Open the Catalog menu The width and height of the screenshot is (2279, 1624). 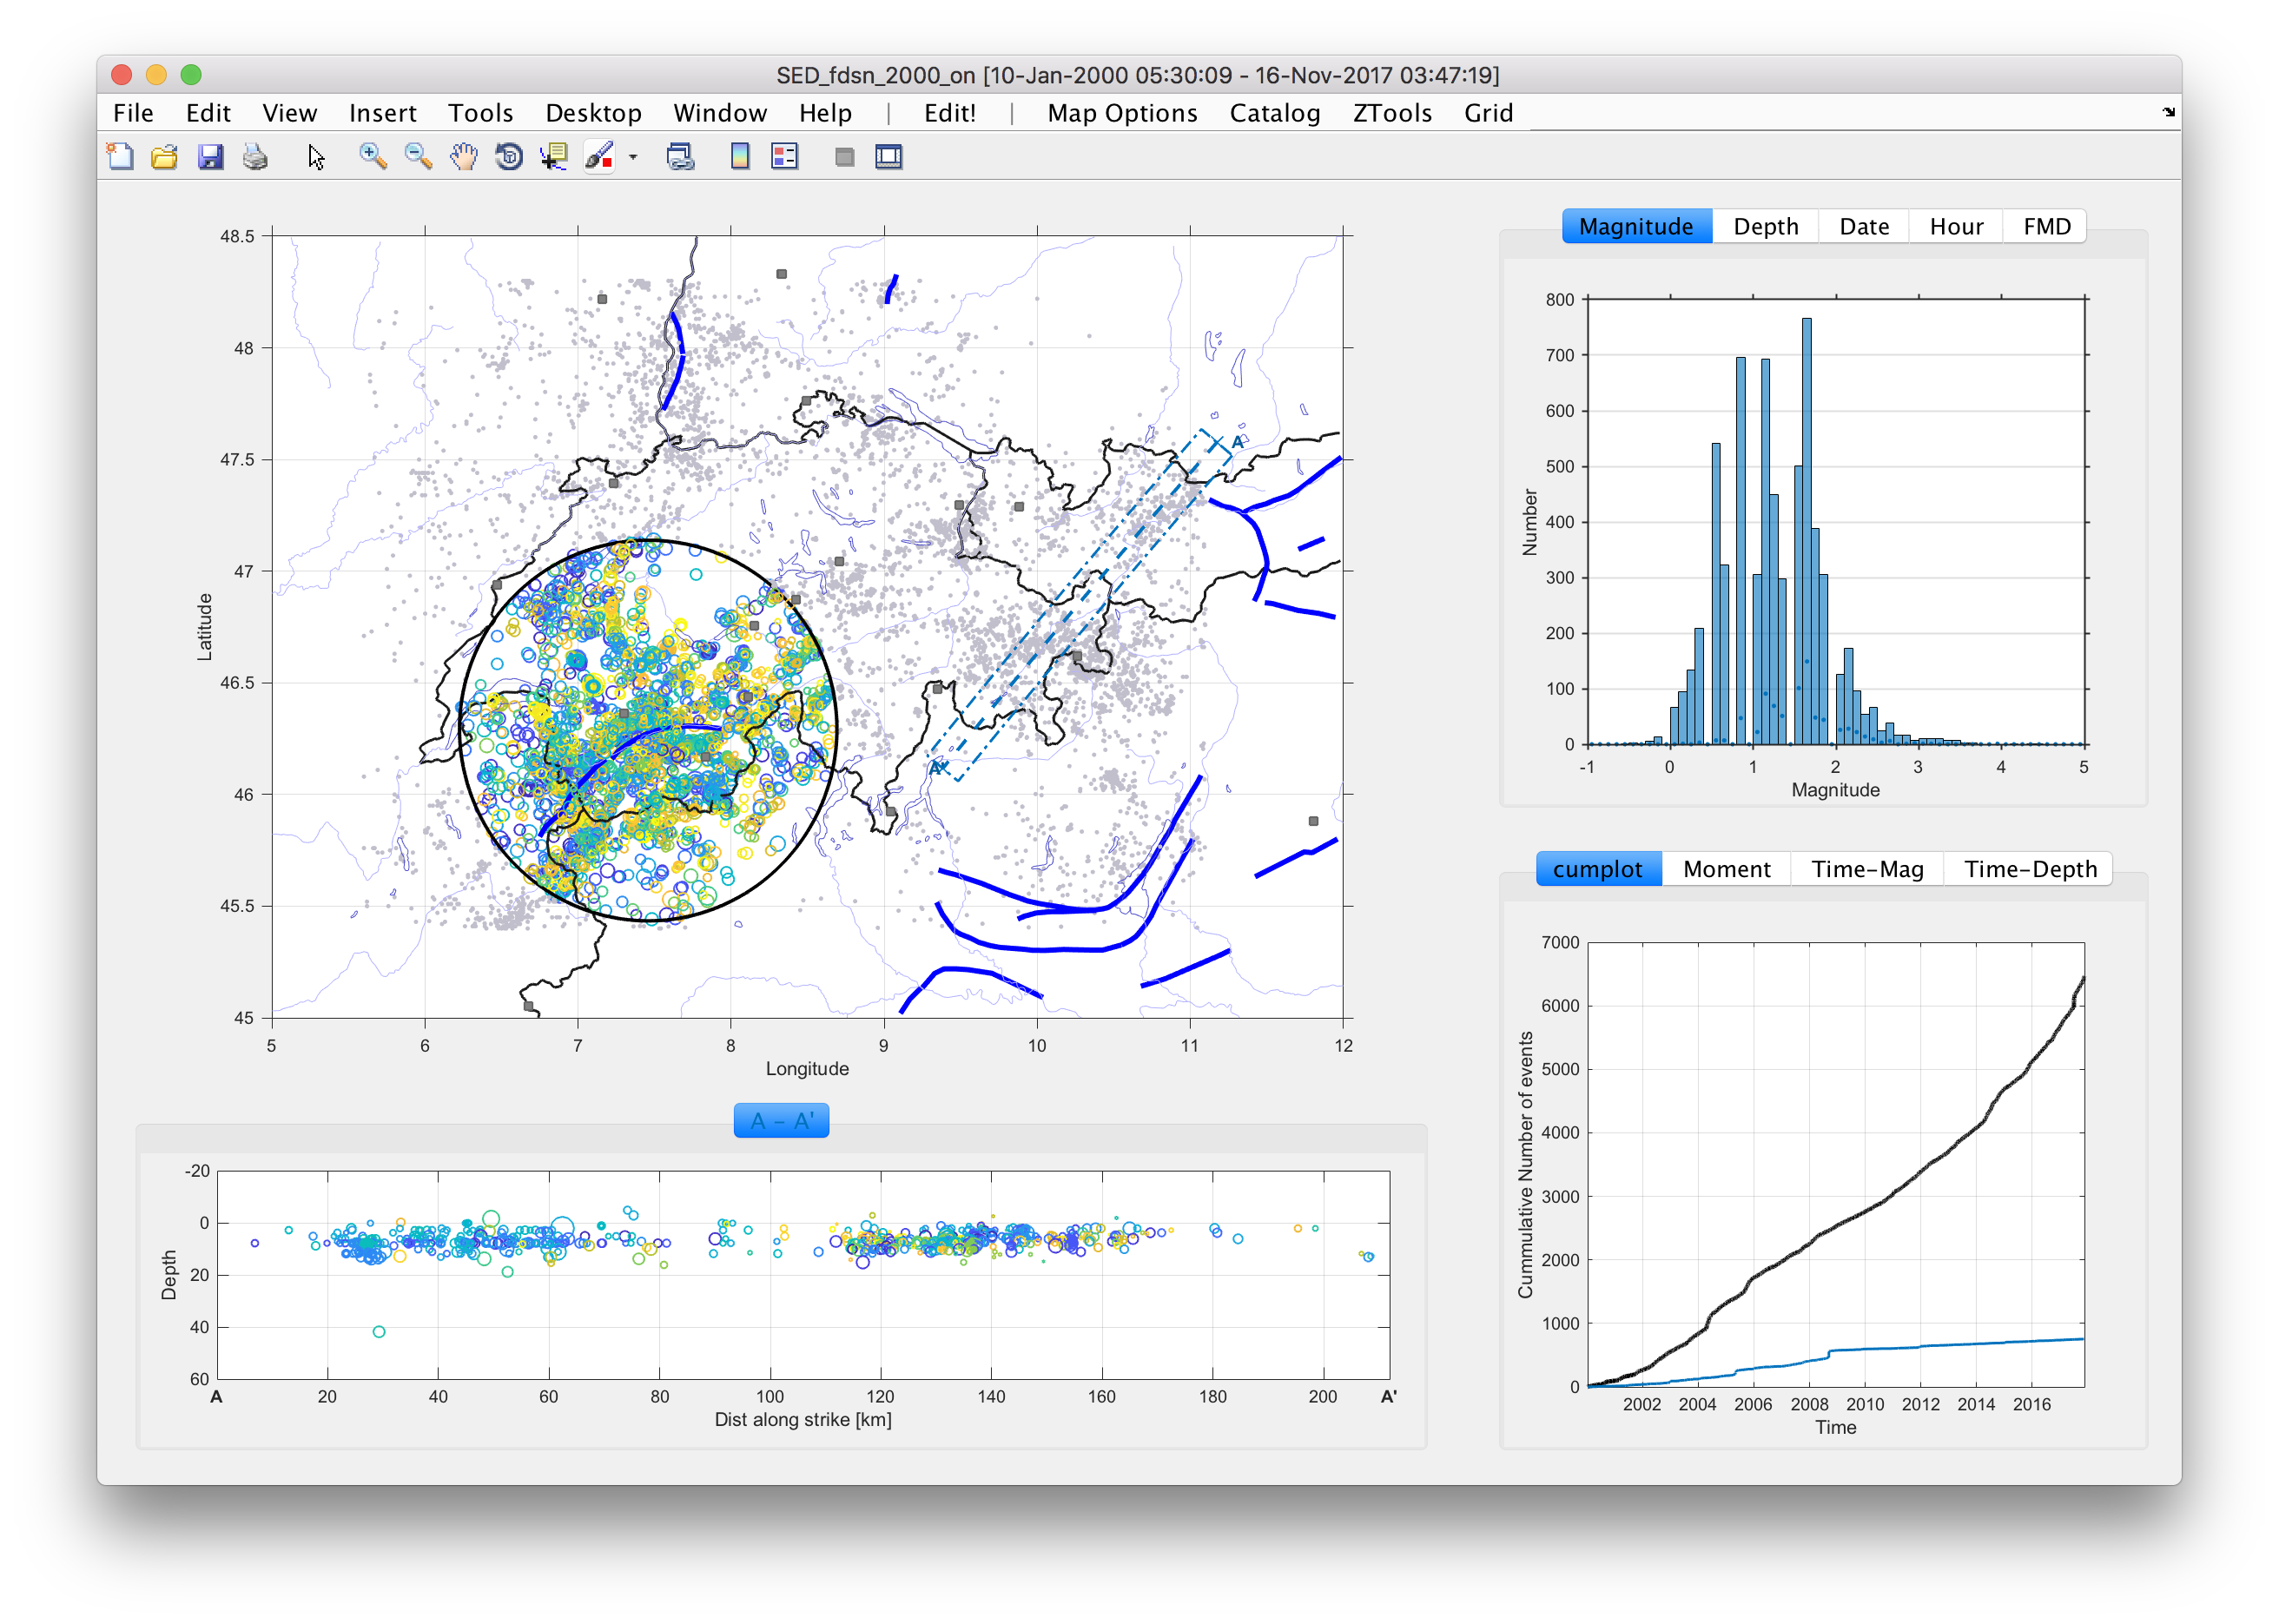(x=1274, y=113)
